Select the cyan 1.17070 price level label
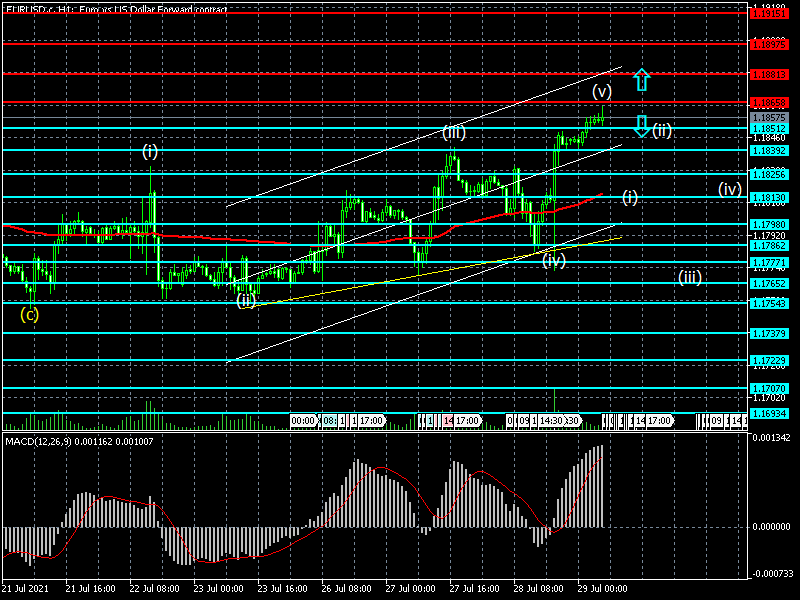This screenshot has height=600, width=800. (769, 389)
